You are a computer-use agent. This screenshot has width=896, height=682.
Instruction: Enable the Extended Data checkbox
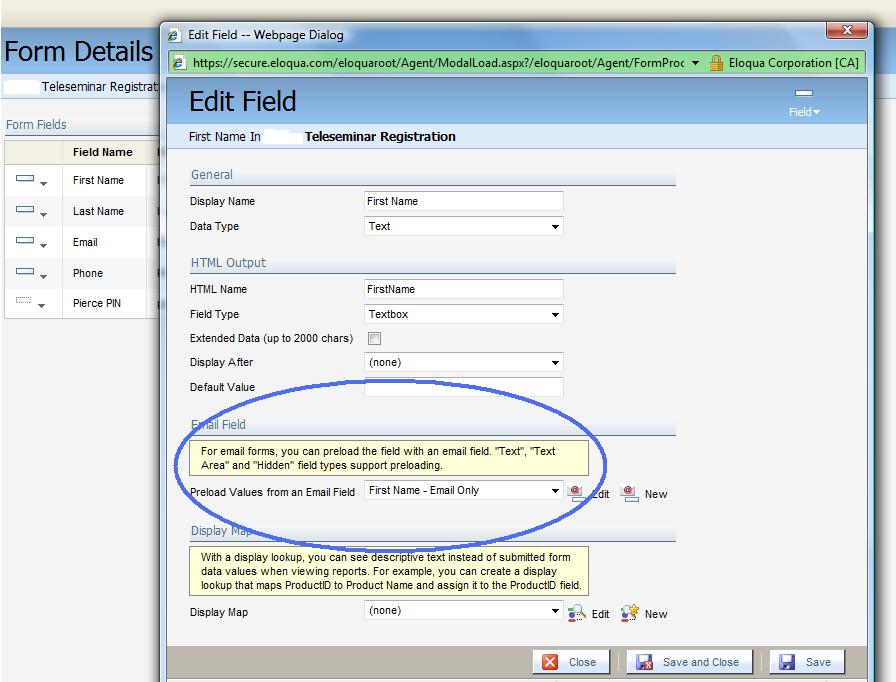pyautogui.click(x=374, y=338)
